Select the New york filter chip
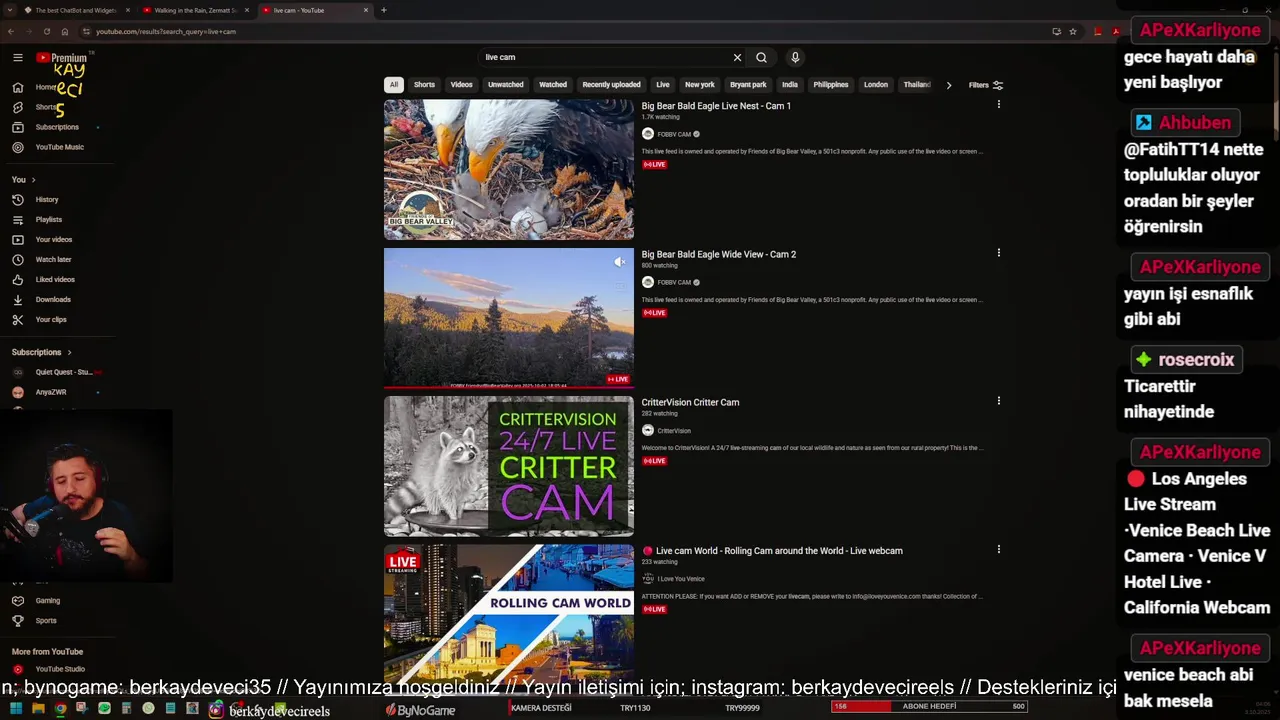Screen dimensions: 1280x720 point(700,85)
